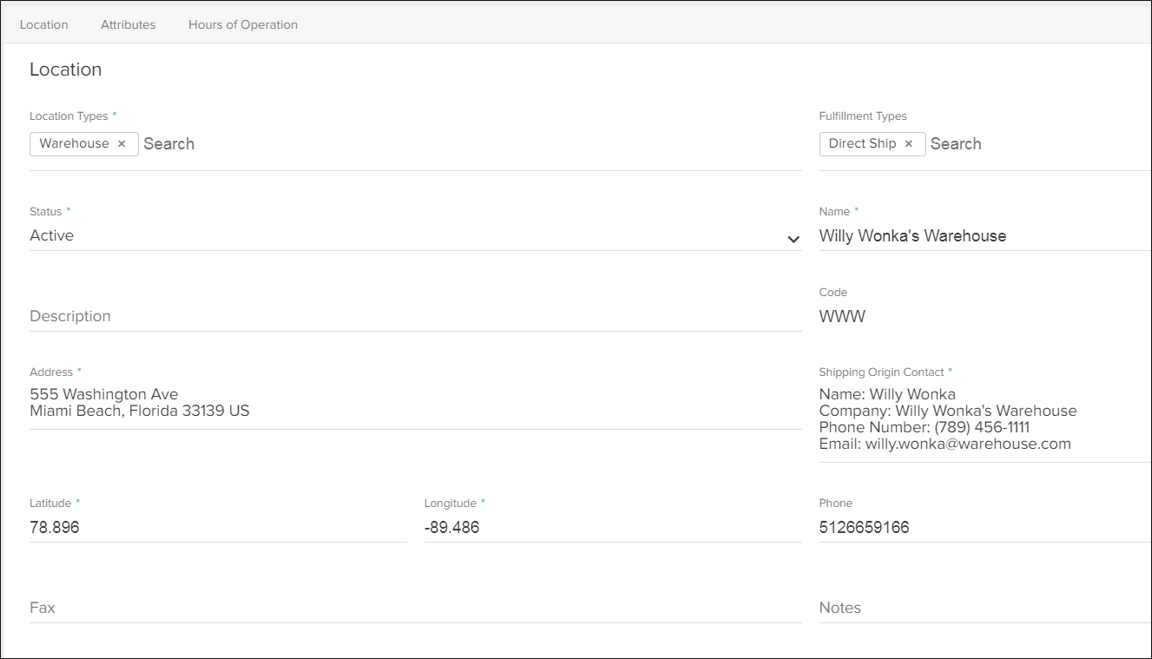Click the shipping contact phone (789) 456-1111
The height and width of the screenshot is (659, 1152).
[x=982, y=428]
